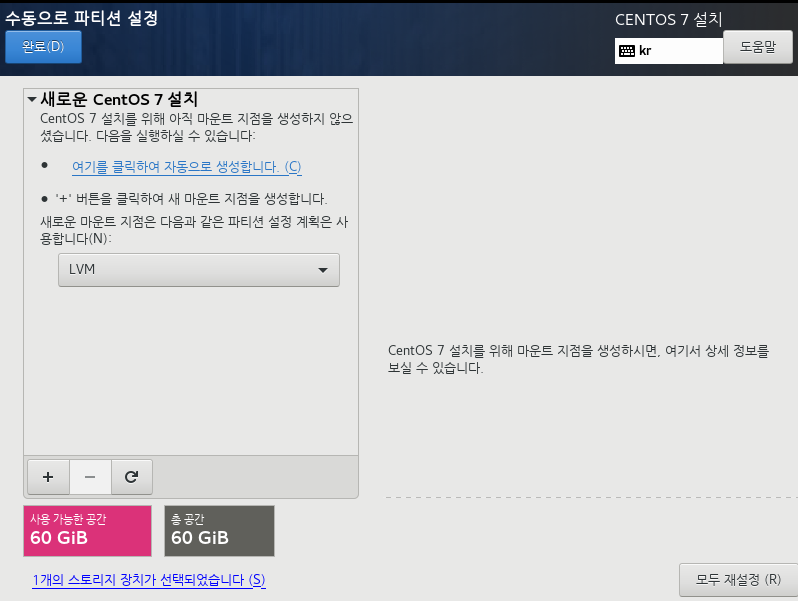Open the 1개의 스토리지 장치가 선택되었습니다 link

pyautogui.click(x=149, y=580)
